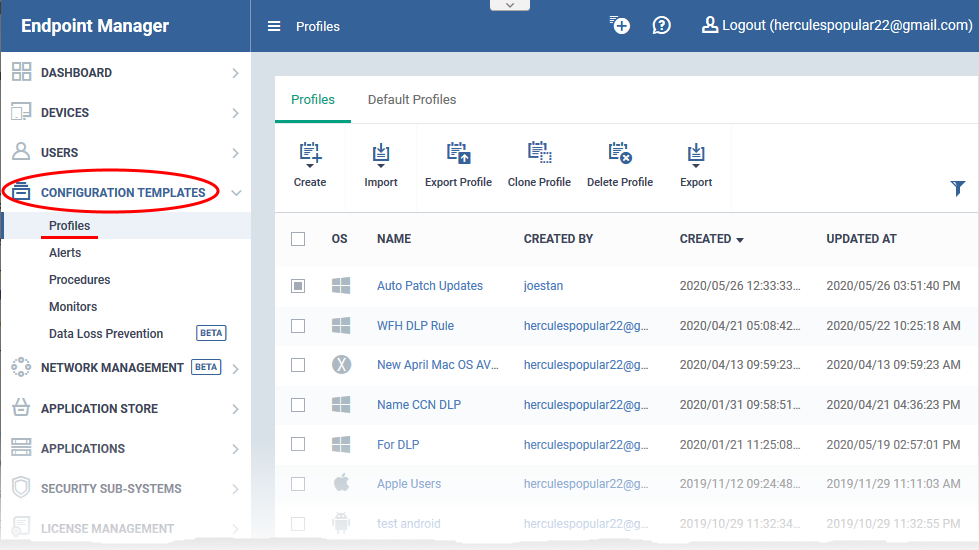Screen dimensions: 979x550
Task: Open the WFH DLP Rule profile link
Action: 415,326
